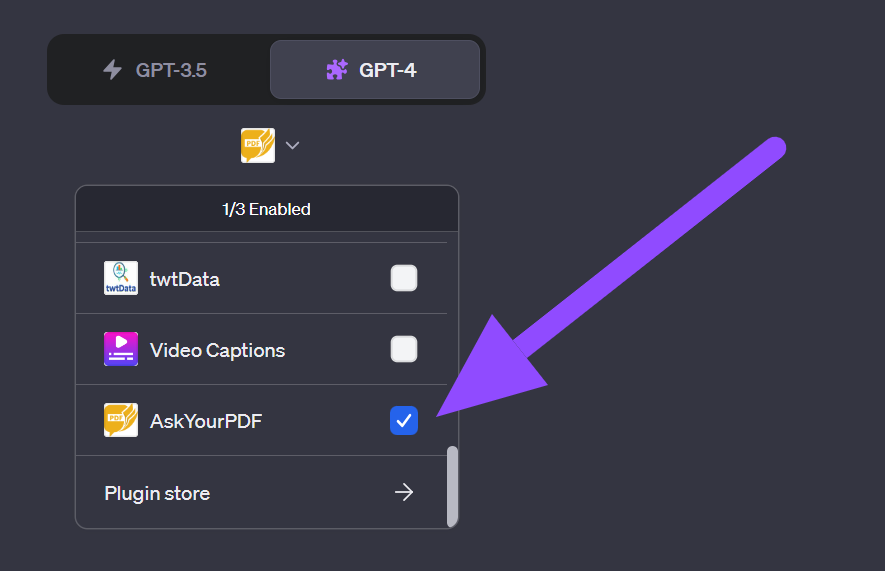Click the AskYourPDF icon in the list
This screenshot has width=885, height=571.
coord(121,420)
